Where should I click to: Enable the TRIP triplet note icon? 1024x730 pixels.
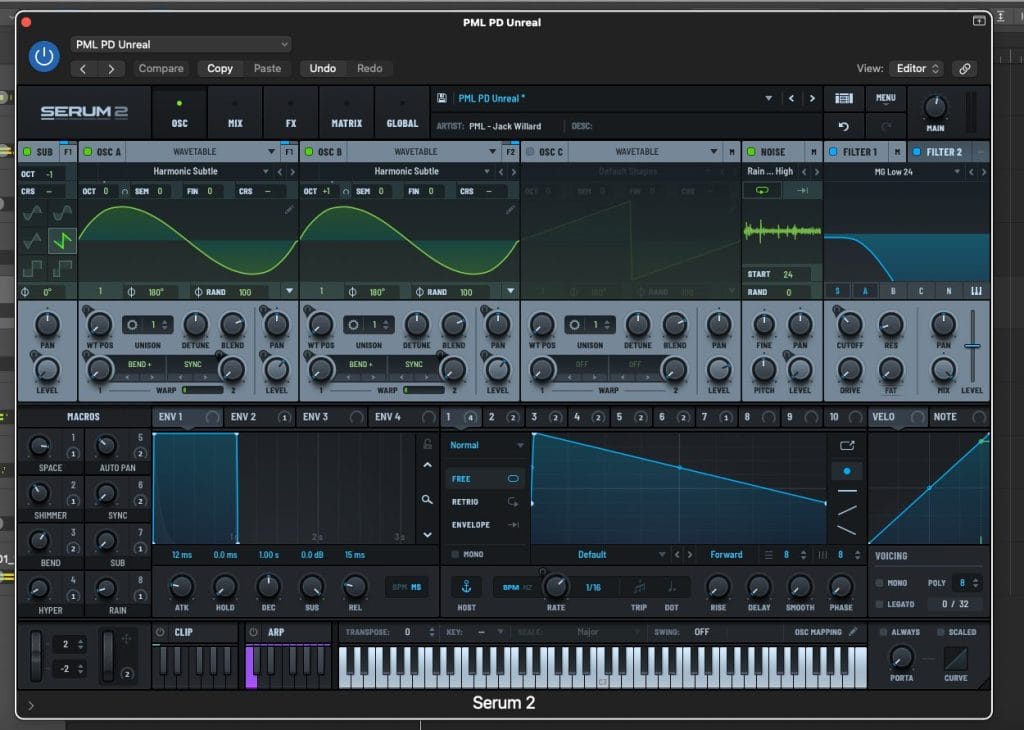pos(639,587)
